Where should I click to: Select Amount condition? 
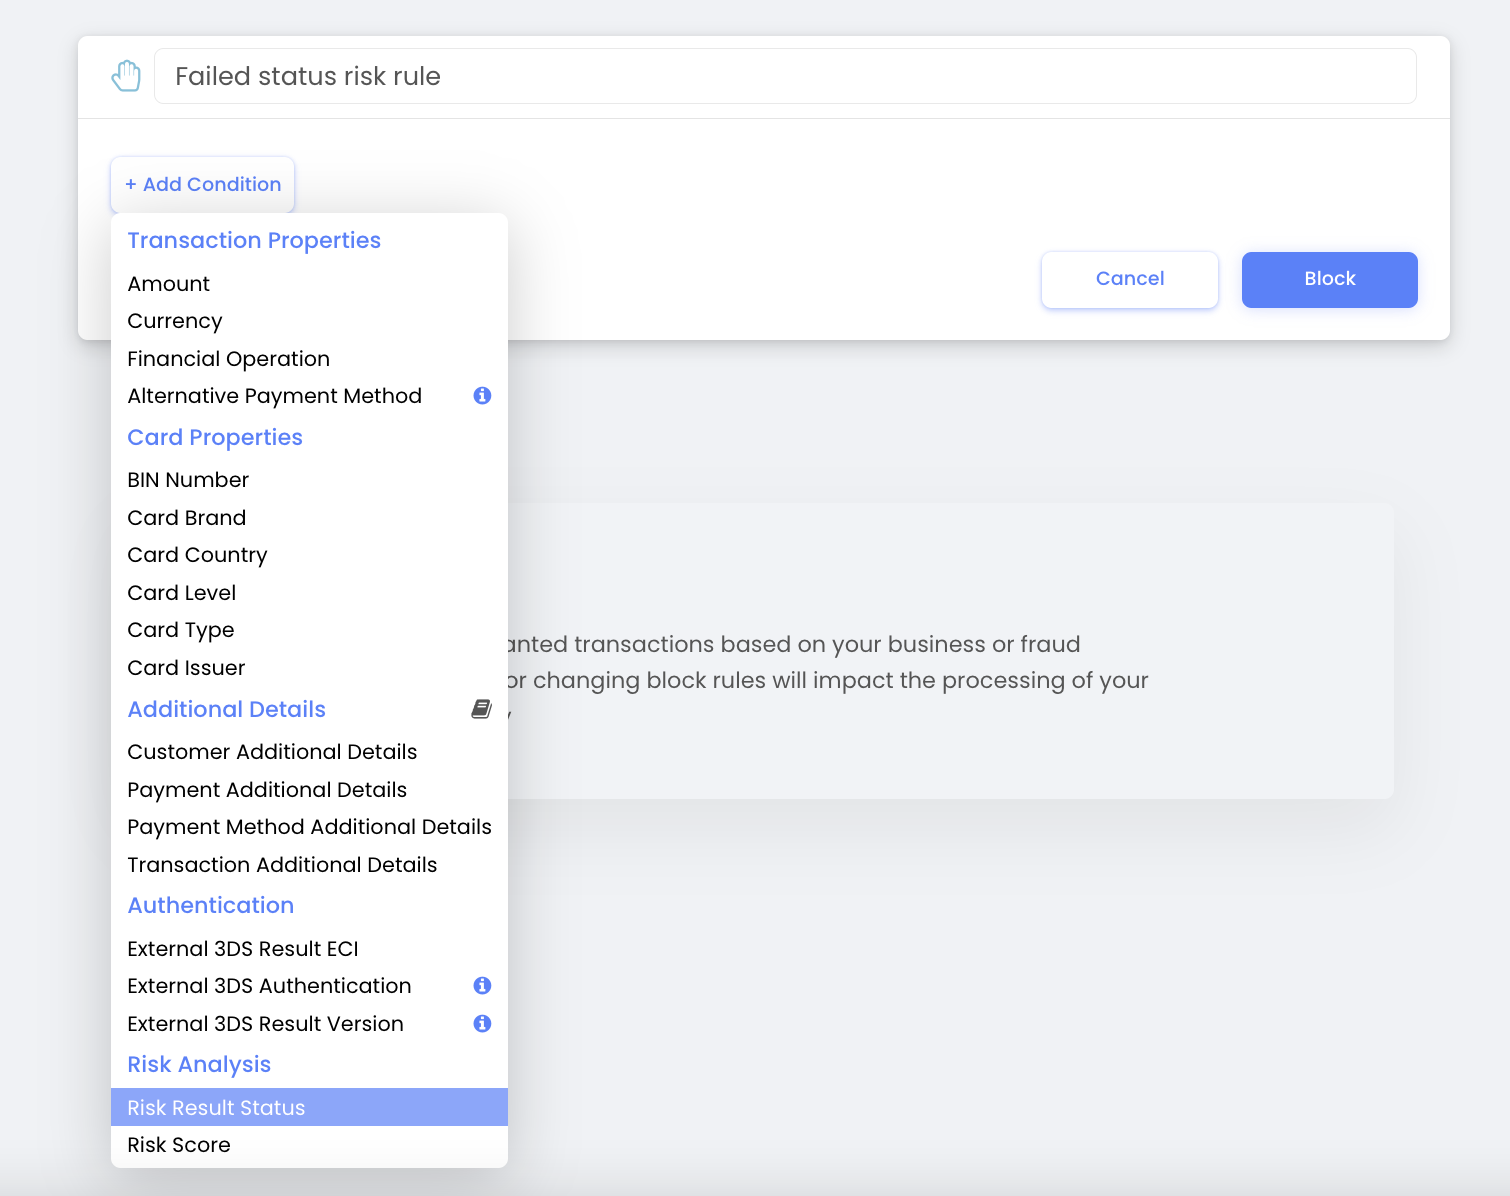tap(309, 284)
